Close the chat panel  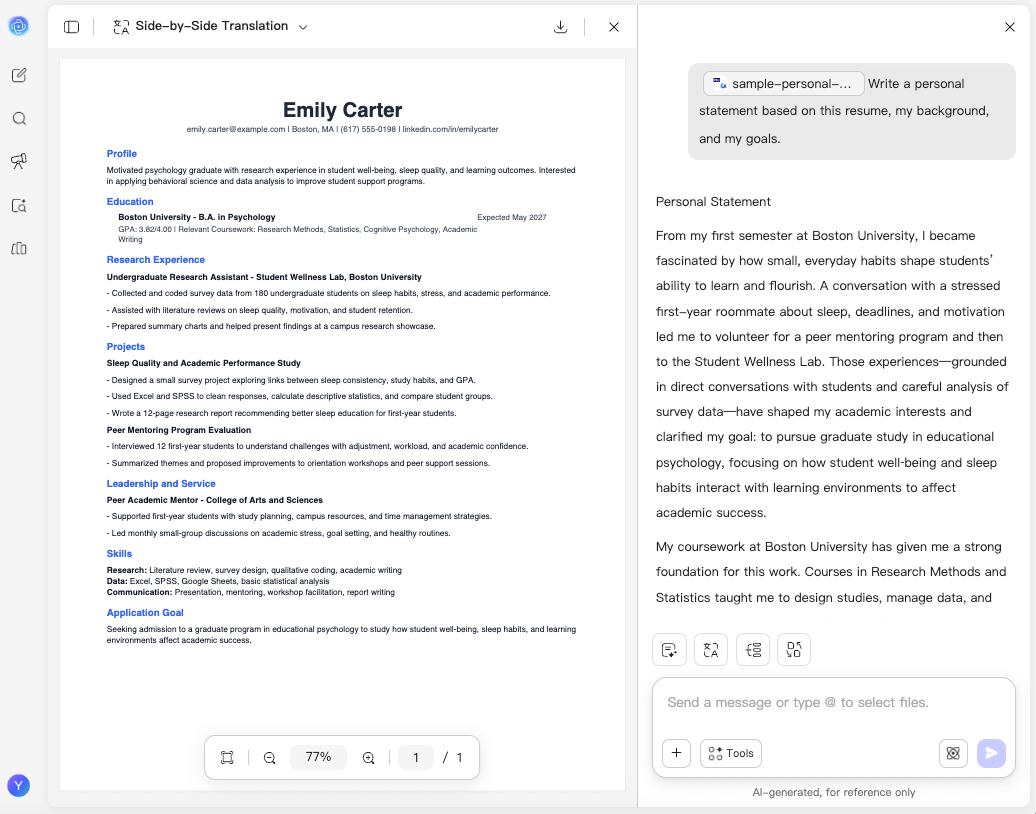(1010, 26)
